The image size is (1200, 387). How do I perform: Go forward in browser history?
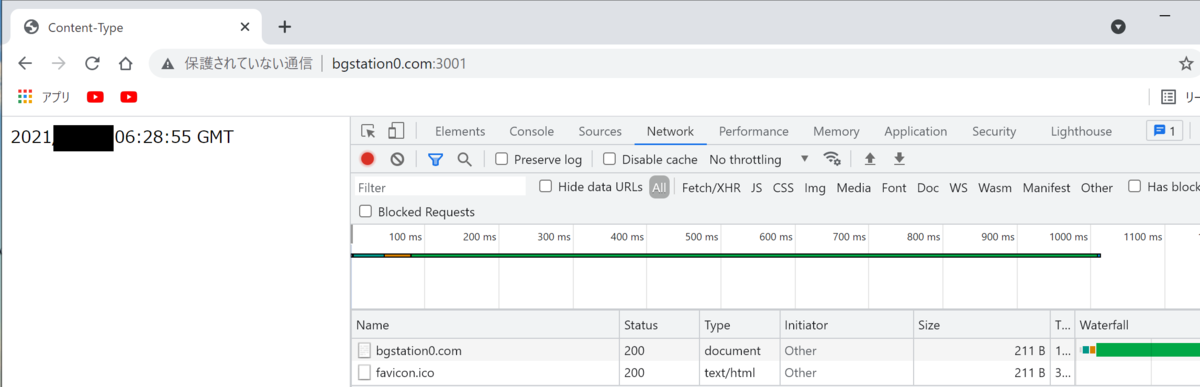pyautogui.click(x=59, y=63)
